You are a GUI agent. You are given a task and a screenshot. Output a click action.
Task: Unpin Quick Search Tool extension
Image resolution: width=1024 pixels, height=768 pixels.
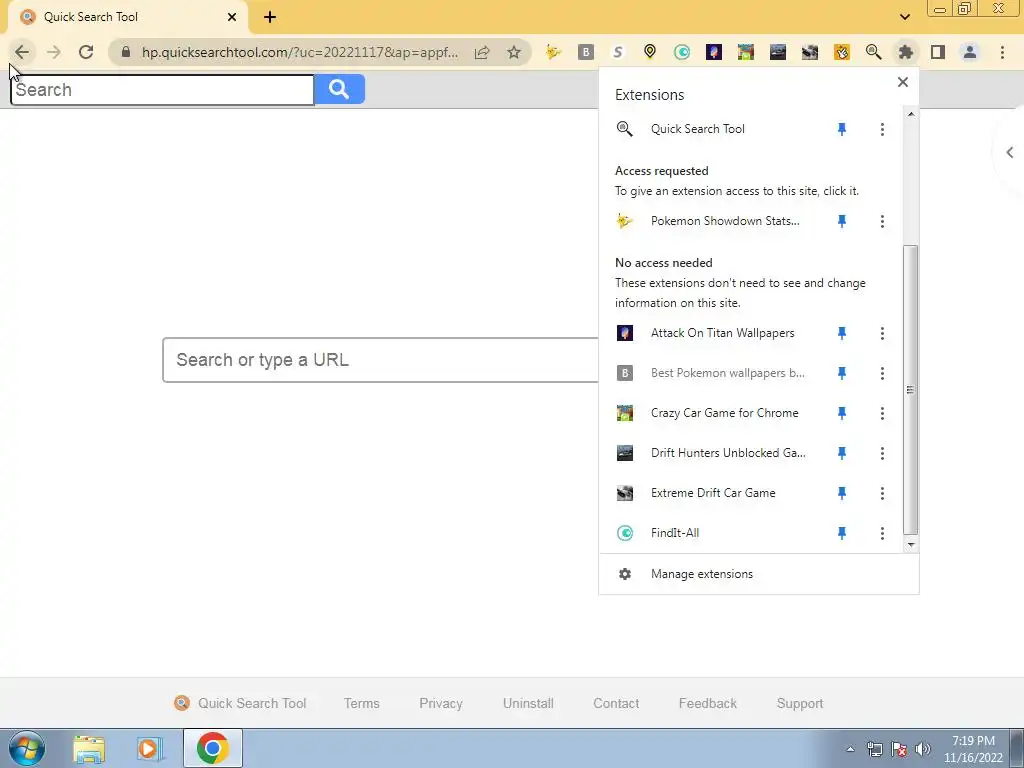pos(842,129)
